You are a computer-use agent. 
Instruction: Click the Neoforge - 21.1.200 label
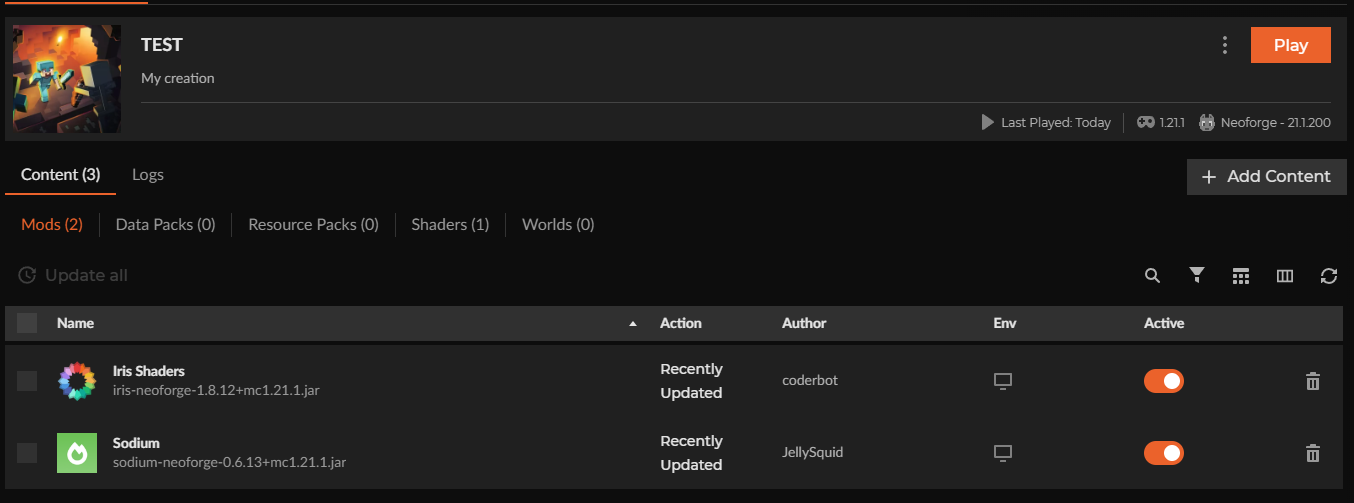point(1276,123)
